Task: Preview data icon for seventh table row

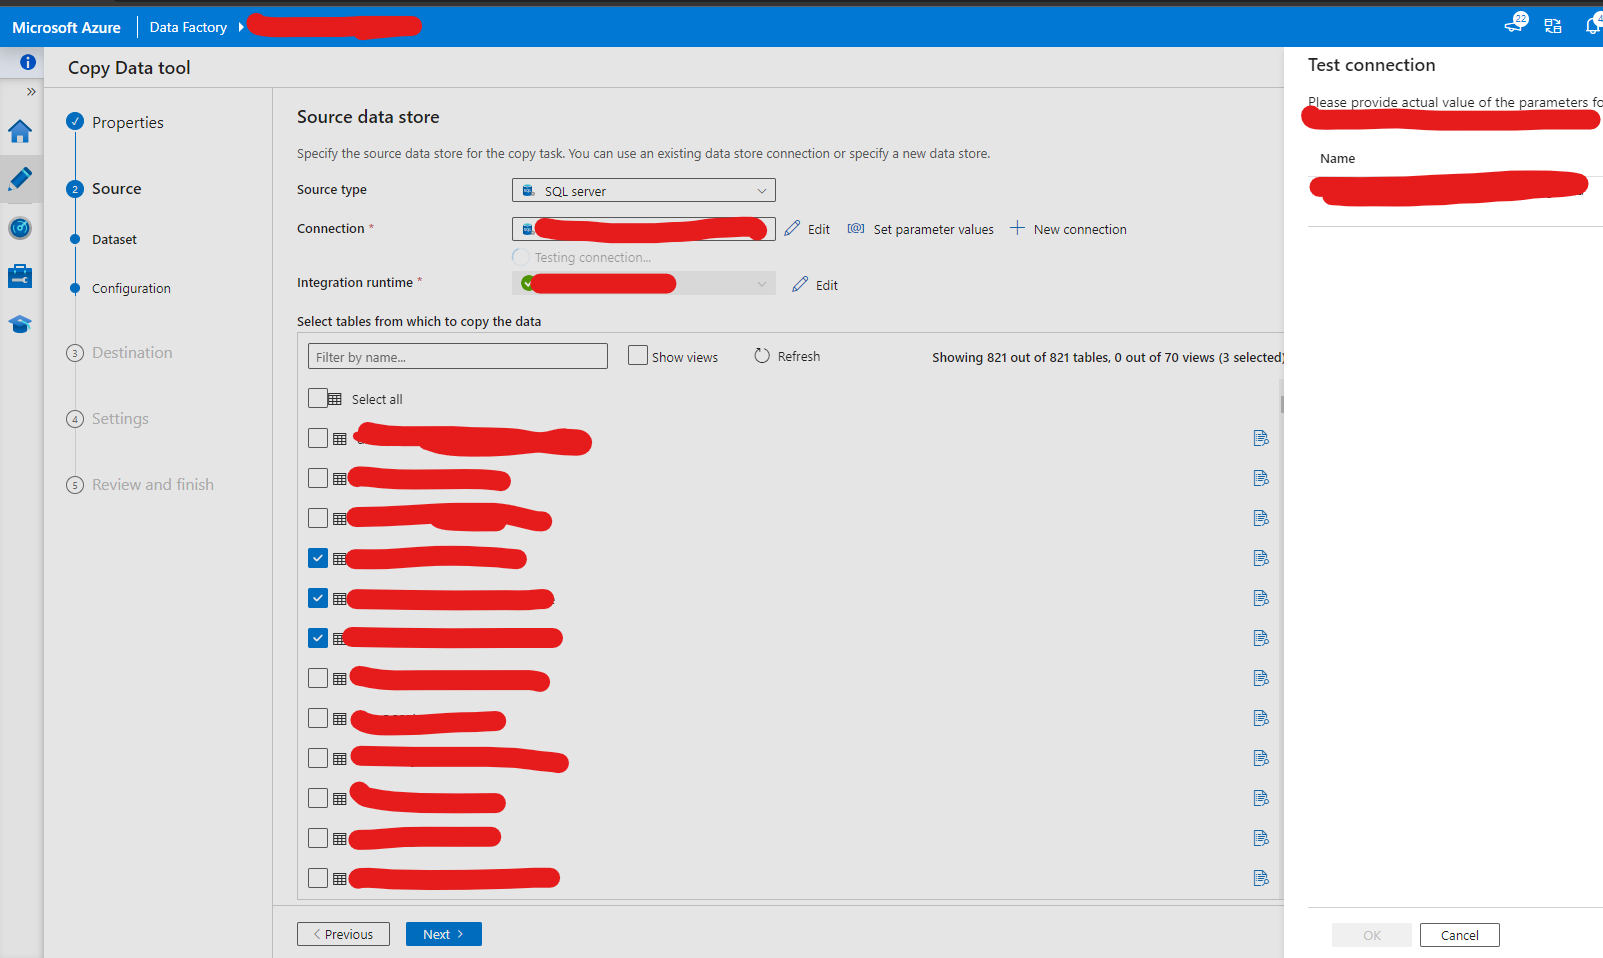Action: tap(1261, 678)
